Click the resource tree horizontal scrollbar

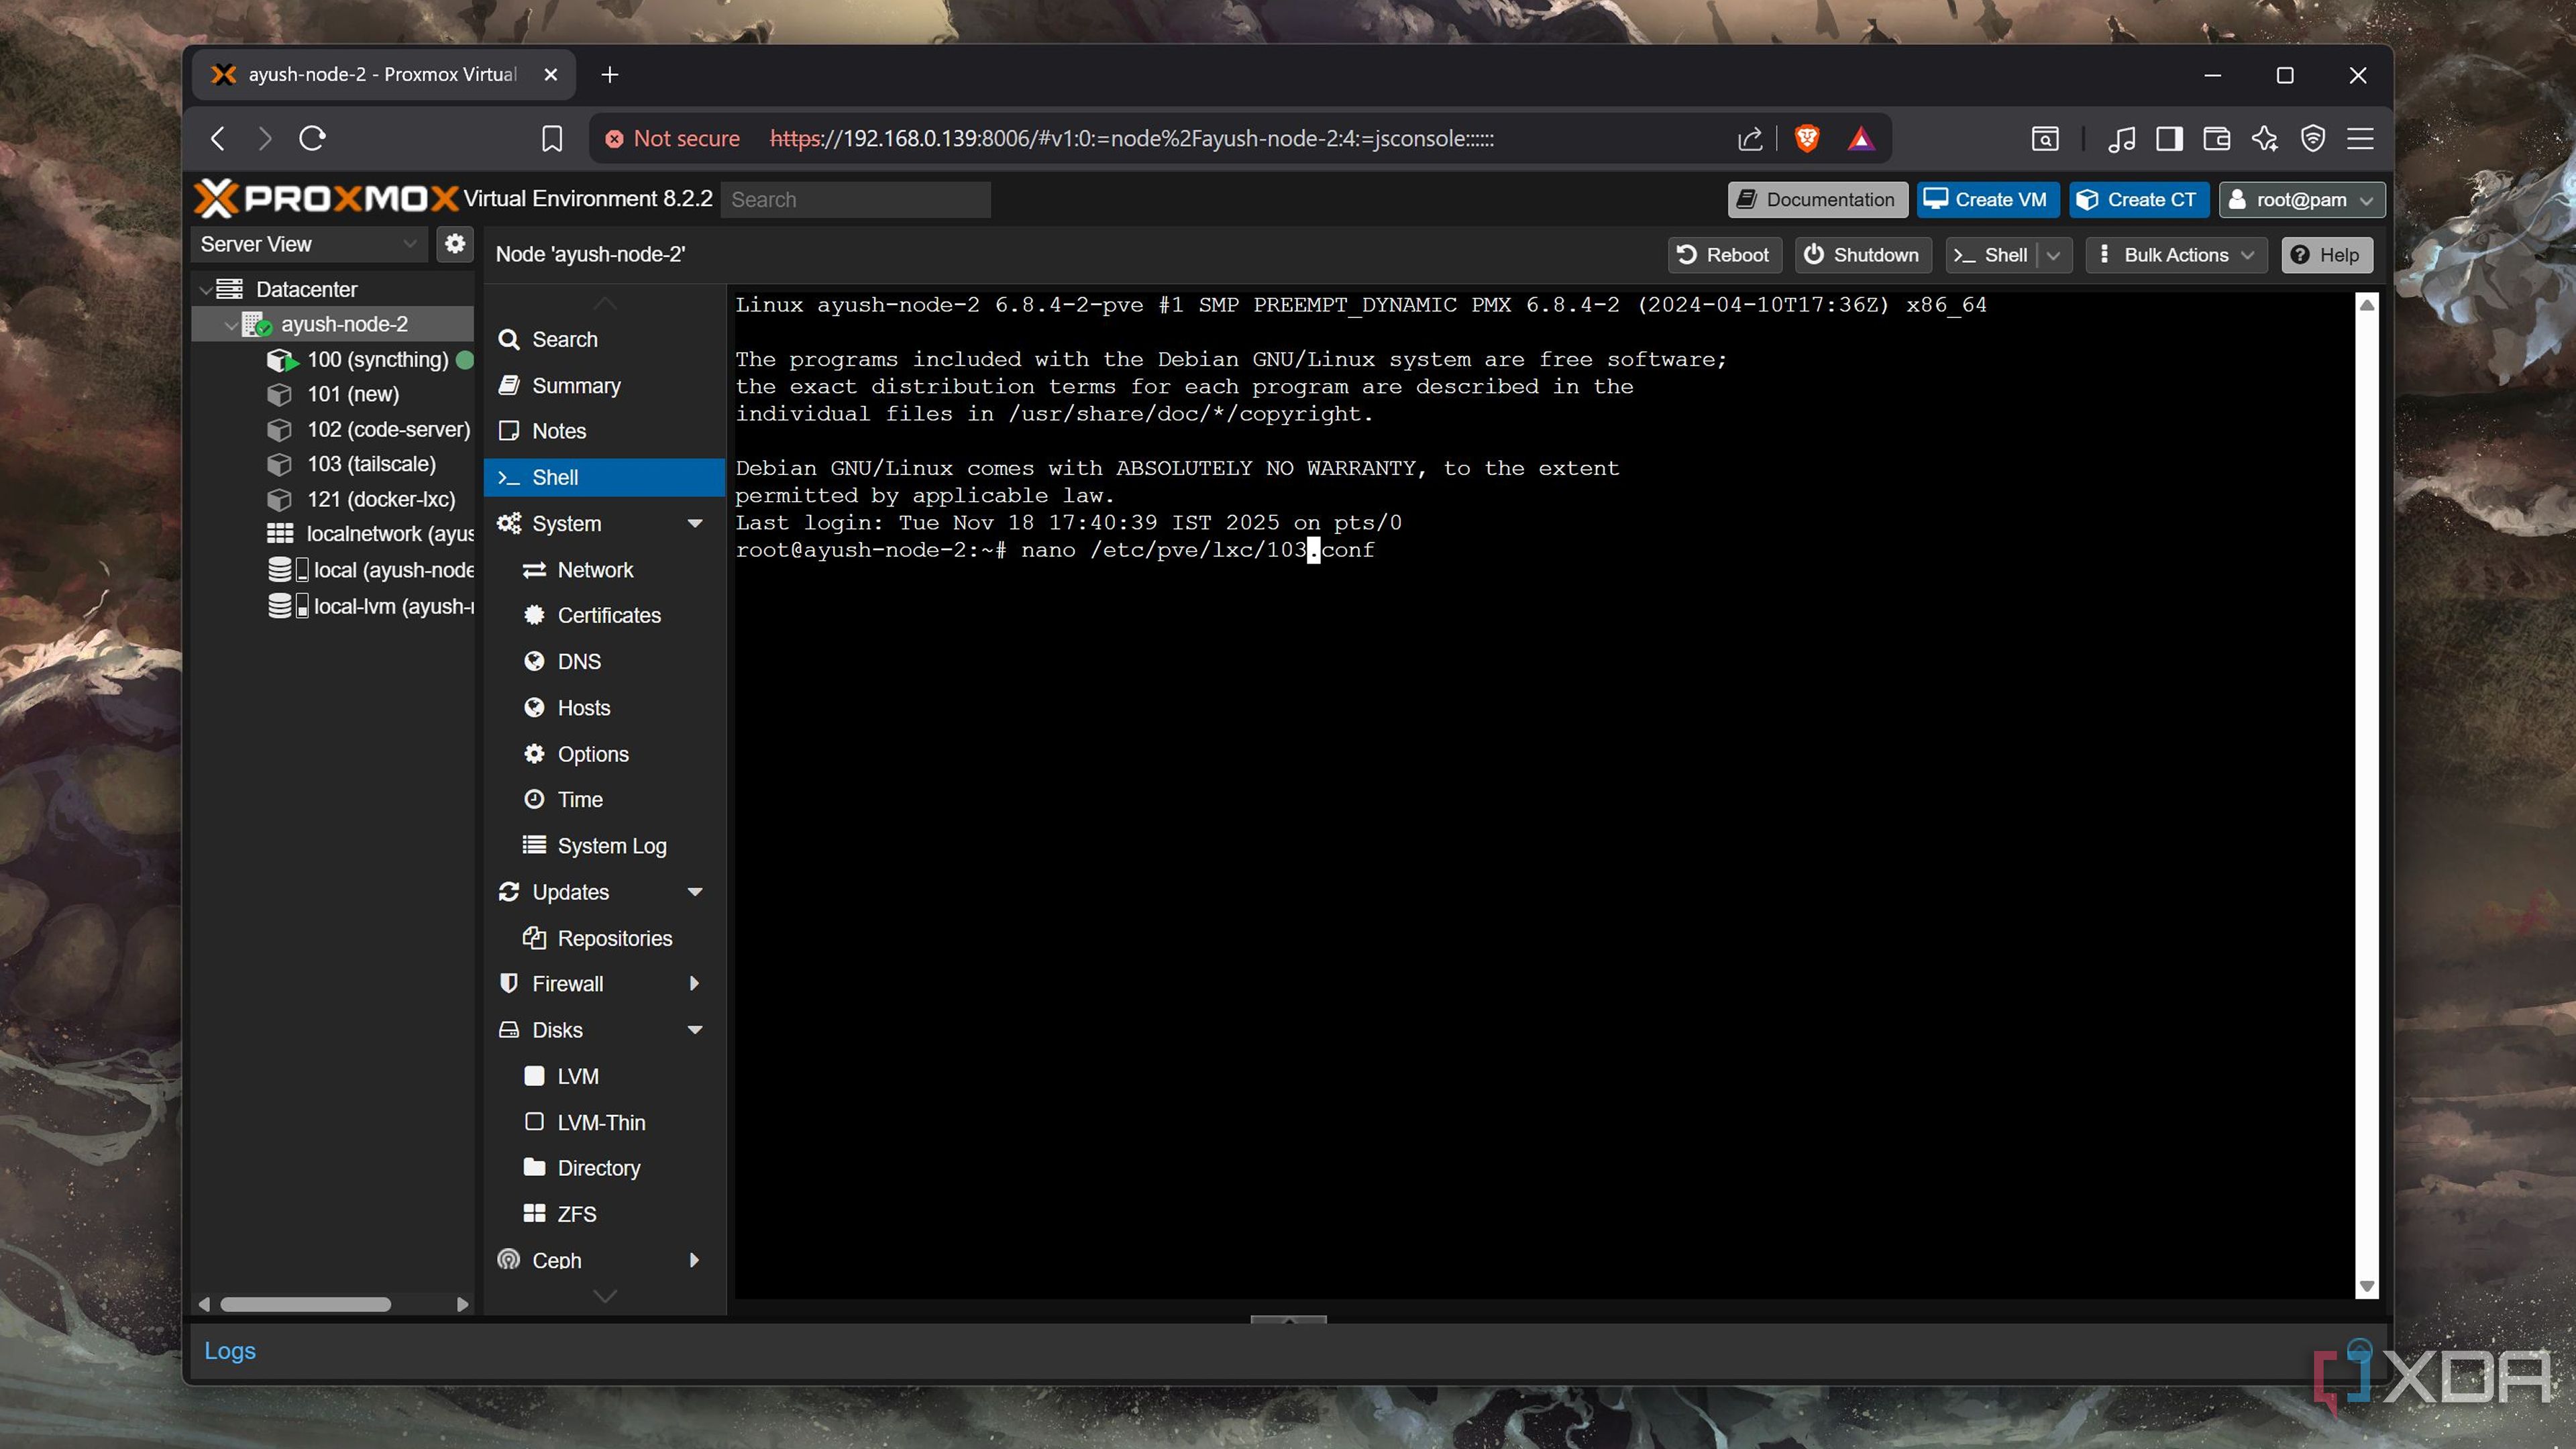306,1304
